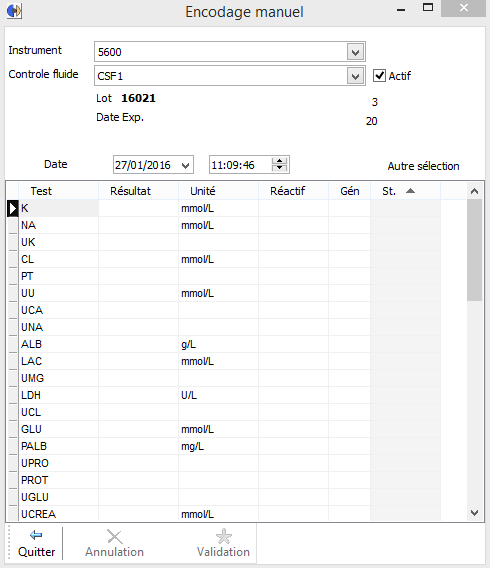
Task: Click the Résultat cell for GLU
Action: [138, 429]
